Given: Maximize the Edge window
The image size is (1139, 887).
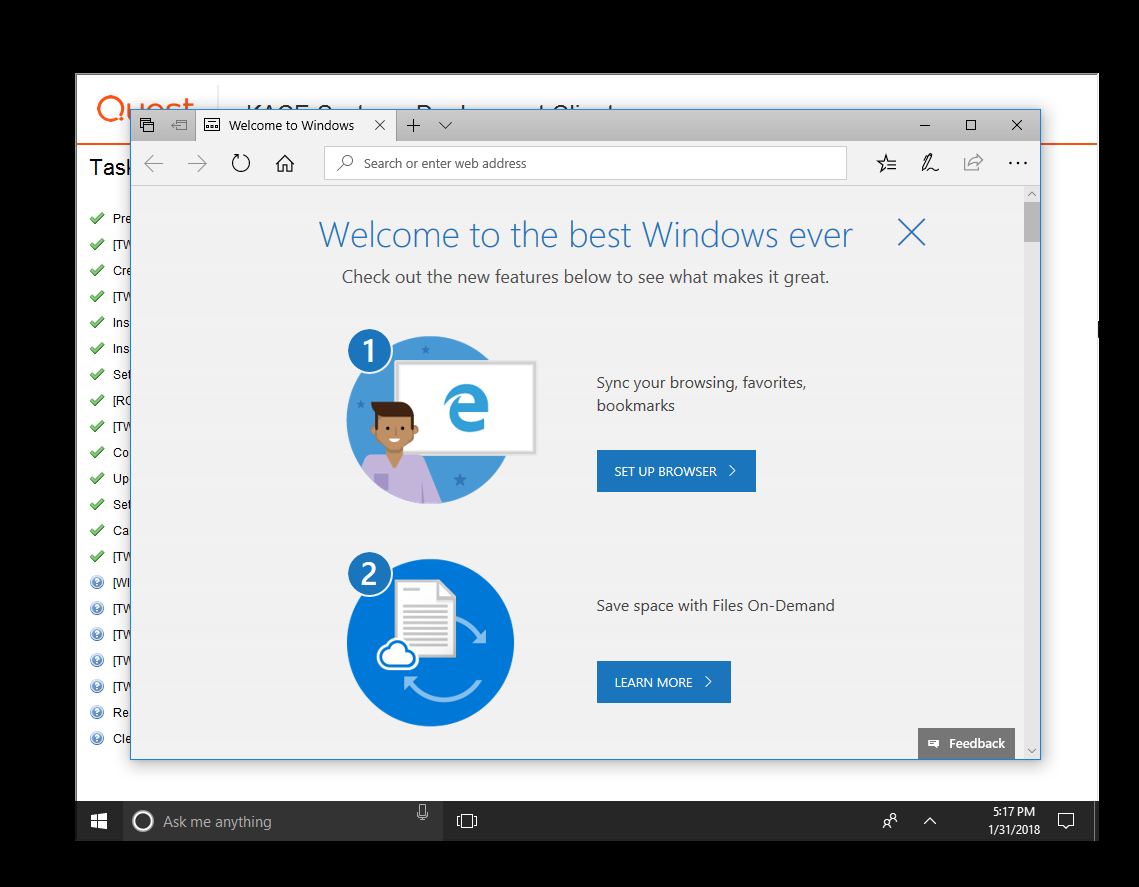Looking at the screenshot, I should pos(970,125).
